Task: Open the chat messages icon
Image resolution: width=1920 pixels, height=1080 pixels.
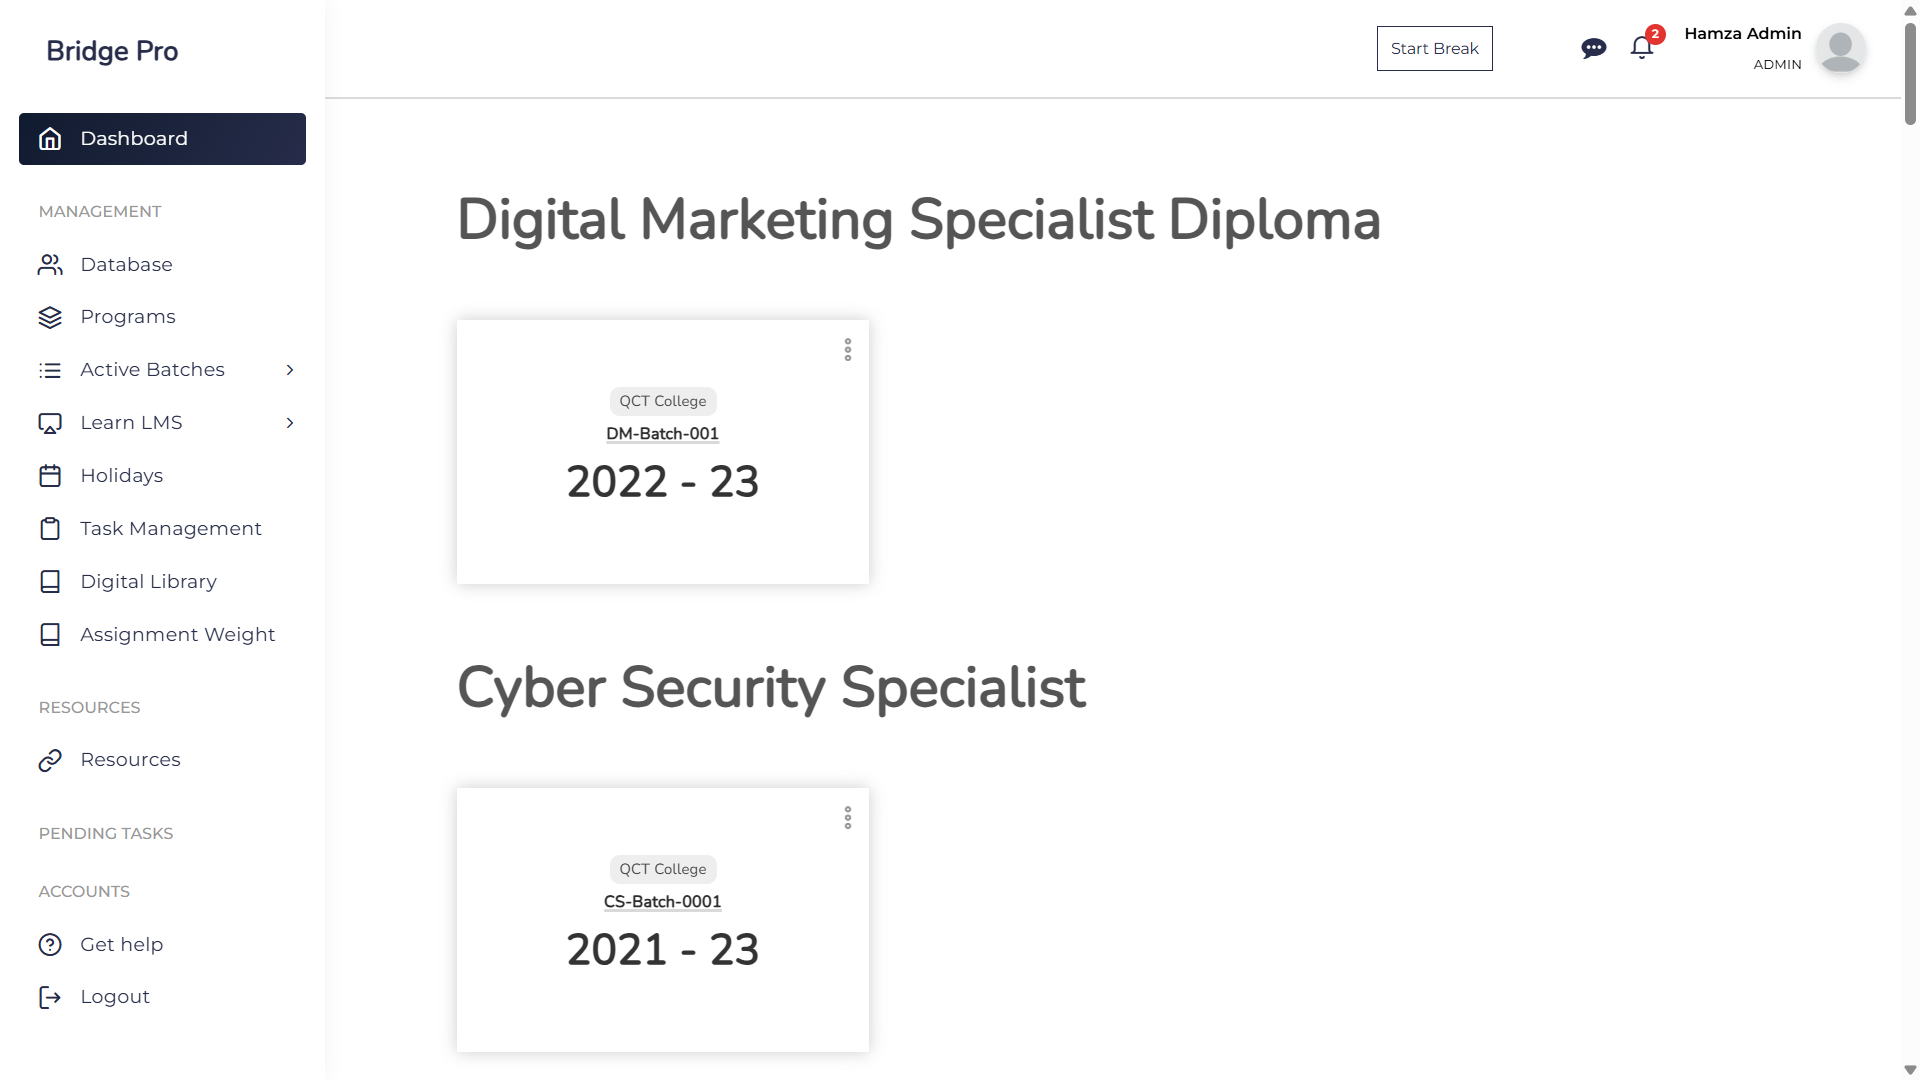Action: (x=1593, y=48)
